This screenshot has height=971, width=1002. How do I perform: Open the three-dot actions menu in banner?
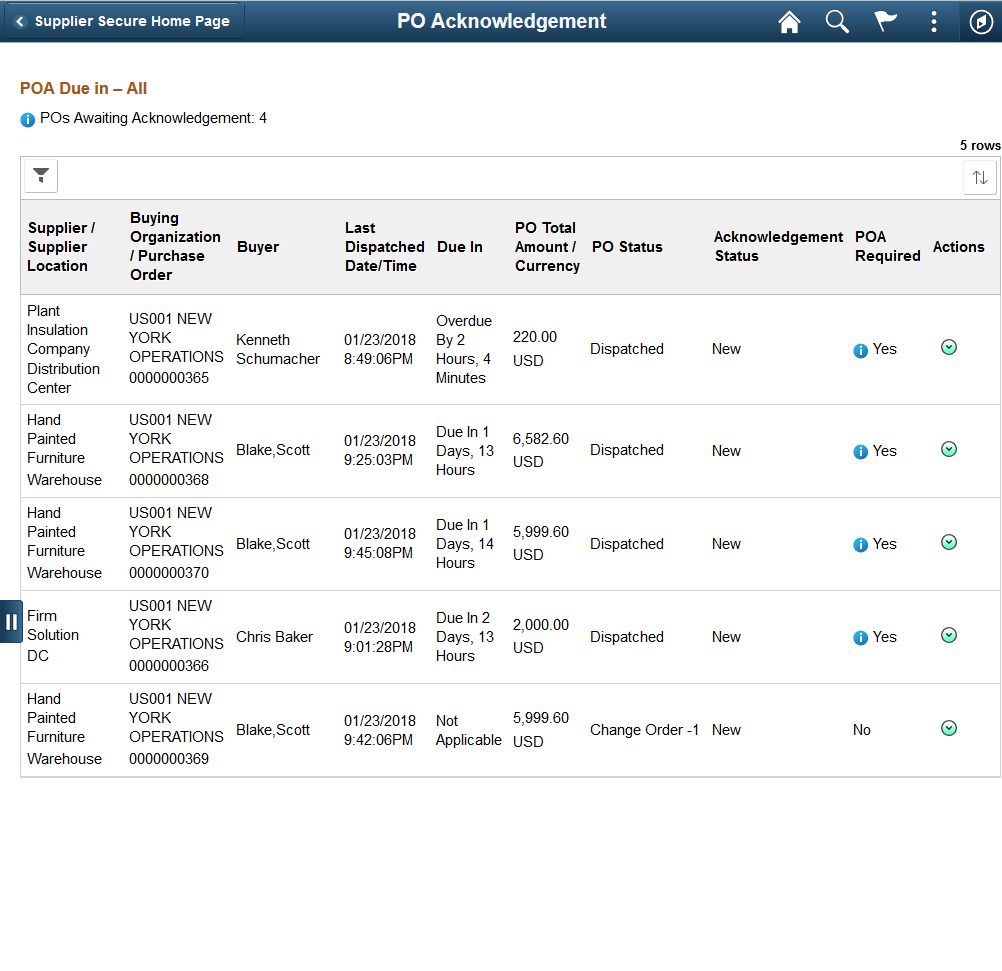pyautogui.click(x=934, y=21)
